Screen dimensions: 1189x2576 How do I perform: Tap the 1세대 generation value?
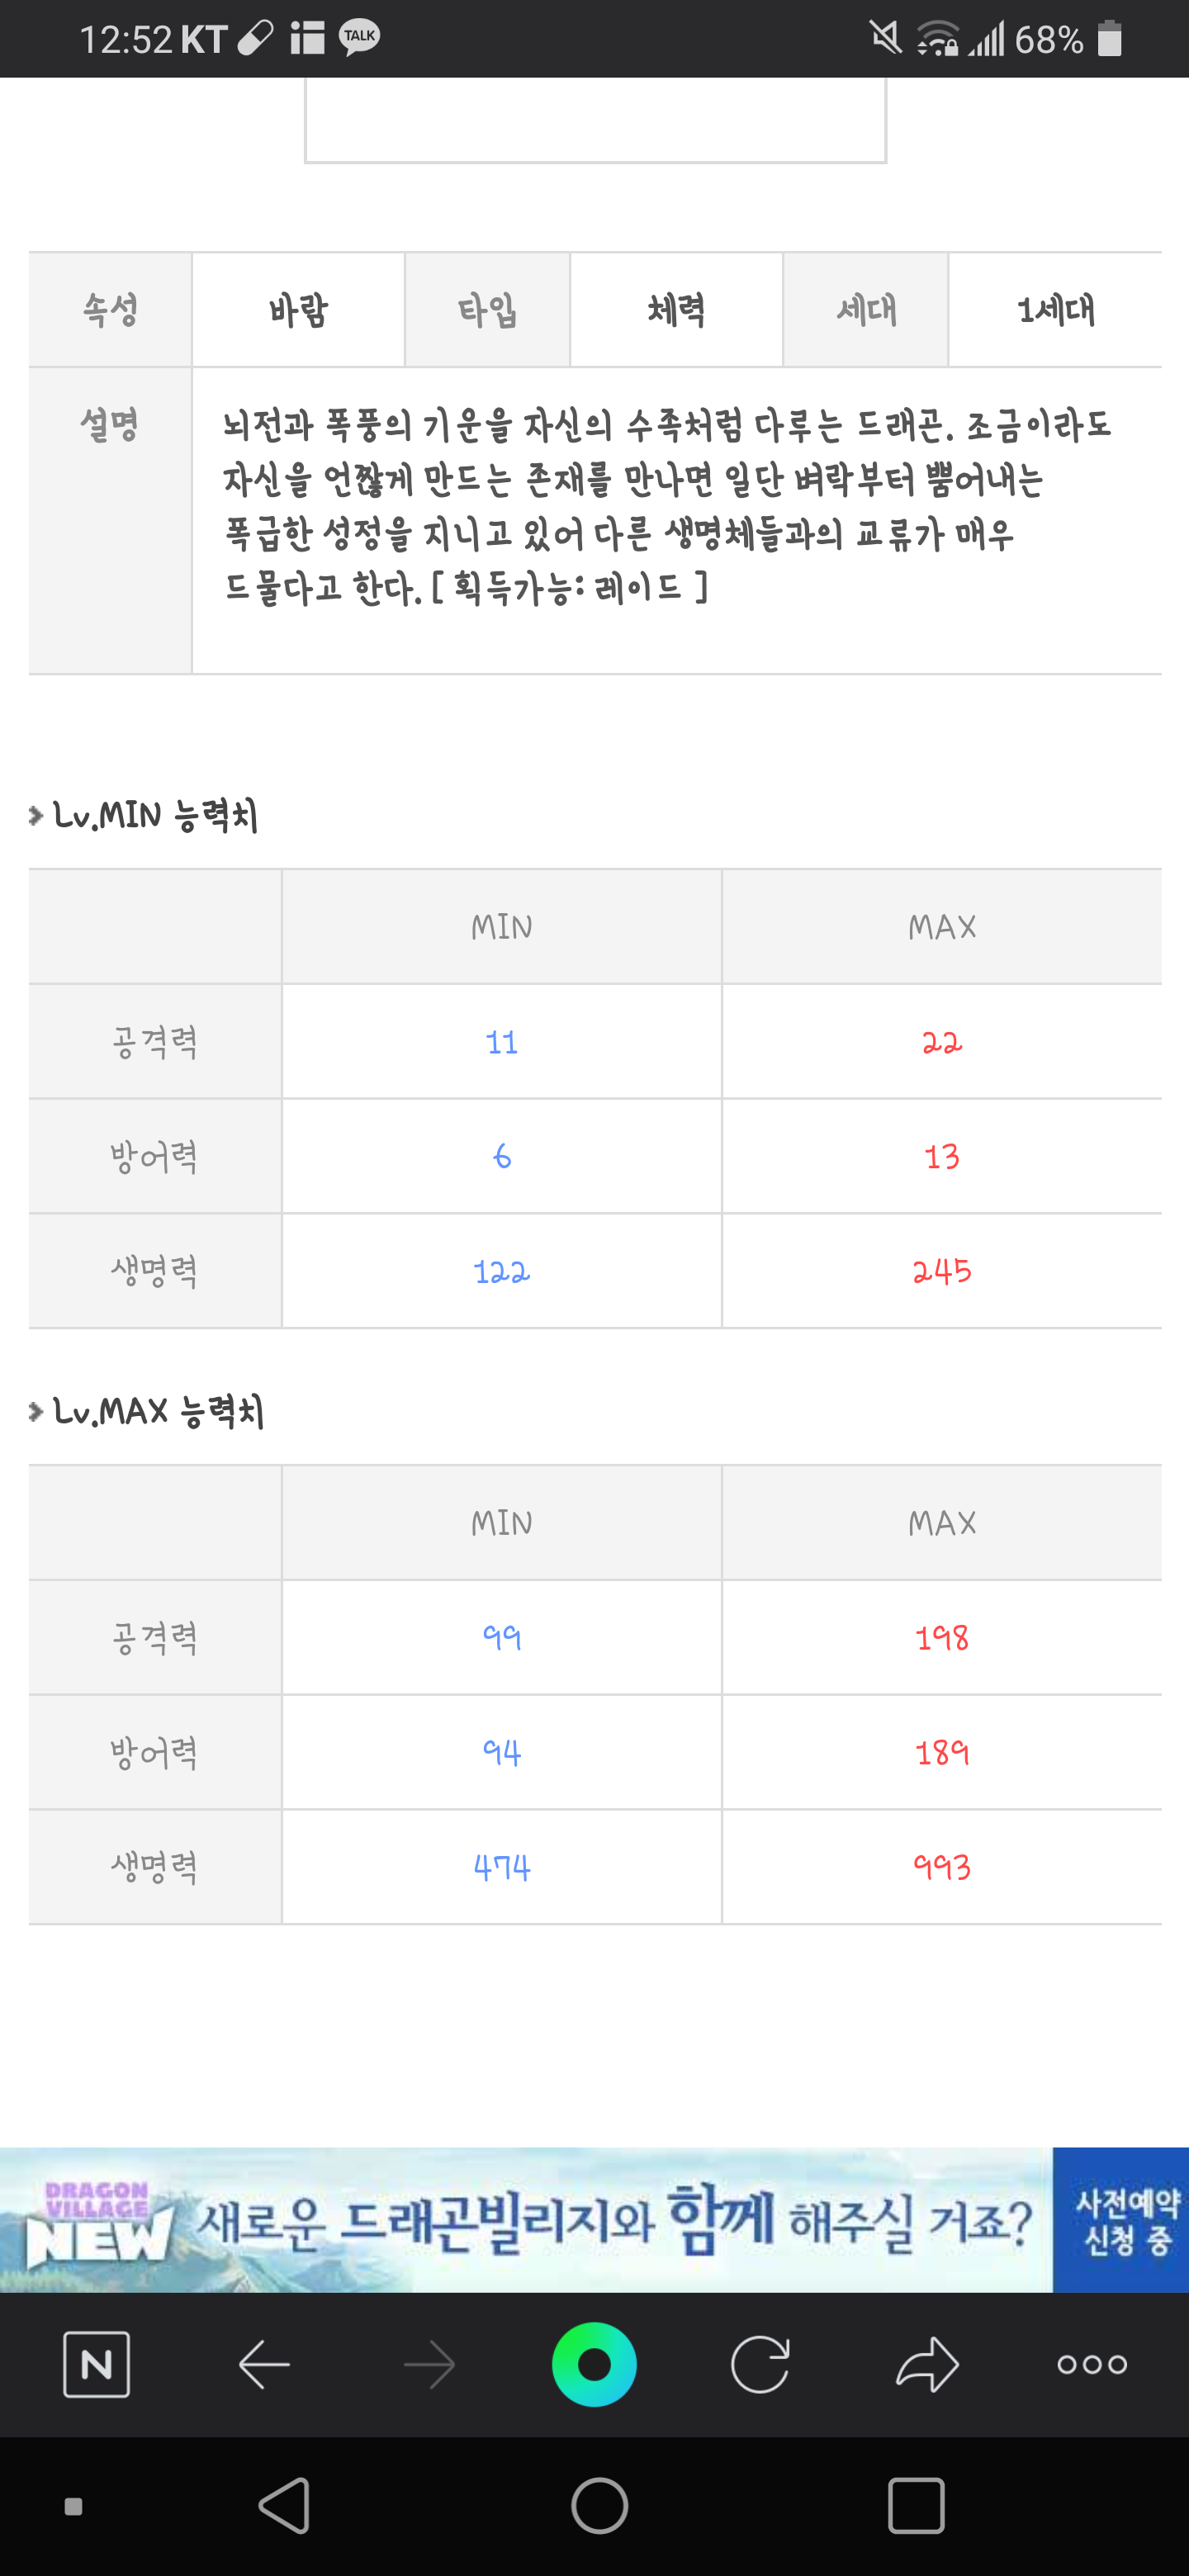pyautogui.click(x=1055, y=310)
